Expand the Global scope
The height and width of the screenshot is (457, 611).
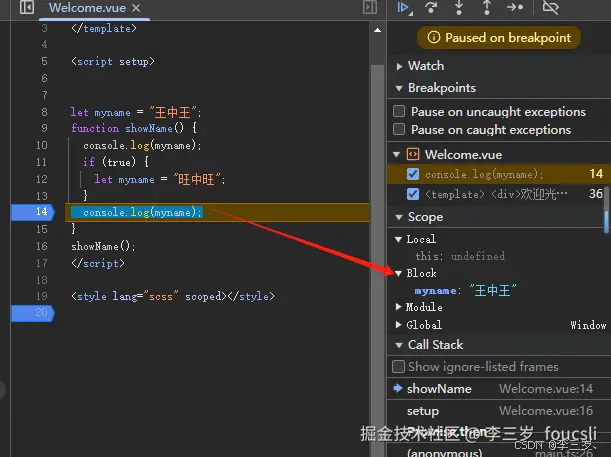398,325
